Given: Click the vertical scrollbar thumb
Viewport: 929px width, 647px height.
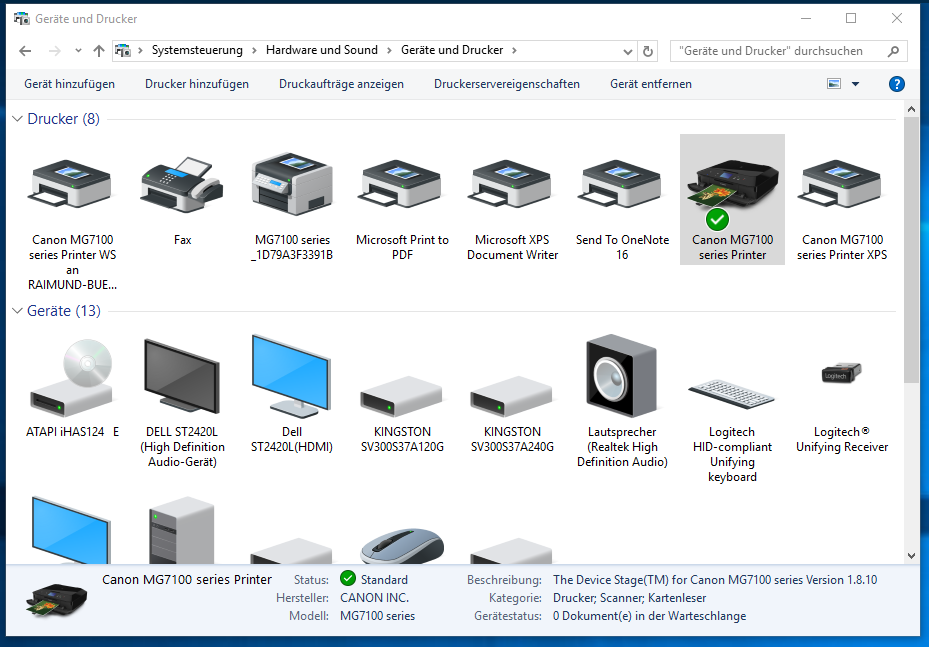Looking at the screenshot, I should pos(911,250).
